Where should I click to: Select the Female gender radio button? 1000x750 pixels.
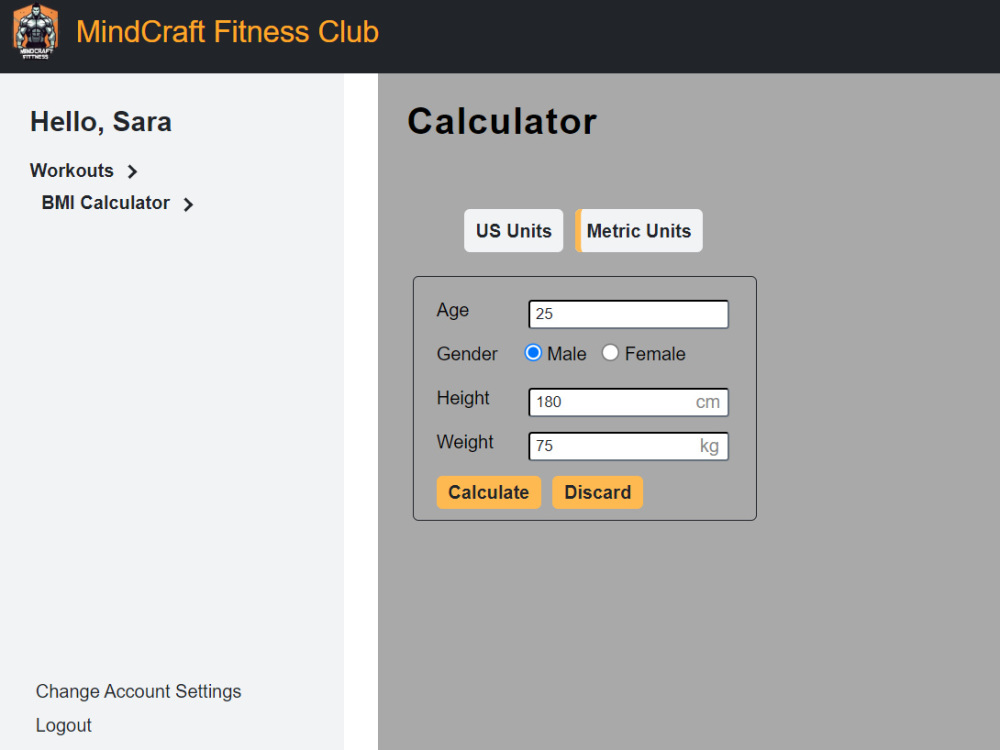[x=610, y=353]
